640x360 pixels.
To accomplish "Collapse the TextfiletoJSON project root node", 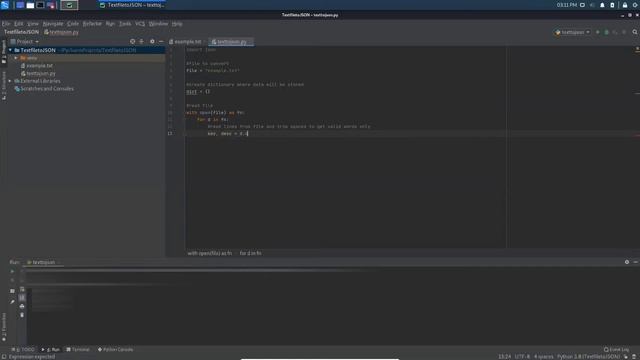I will click(10, 50).
